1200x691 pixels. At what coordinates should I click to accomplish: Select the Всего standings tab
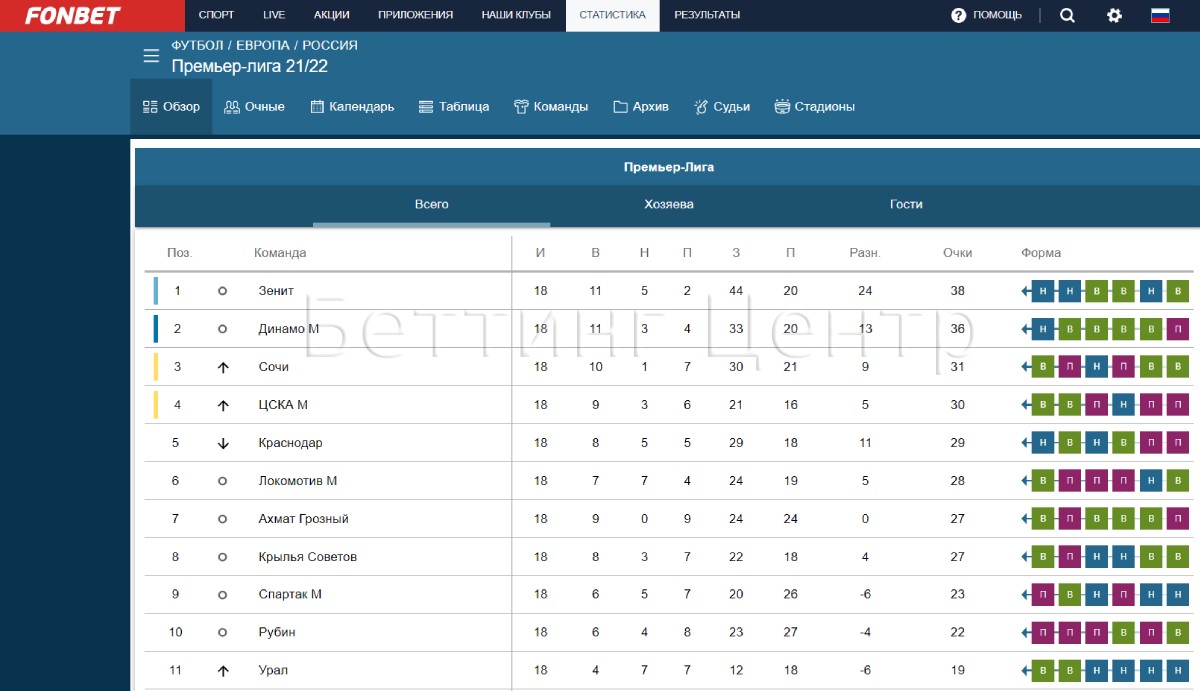[432, 205]
